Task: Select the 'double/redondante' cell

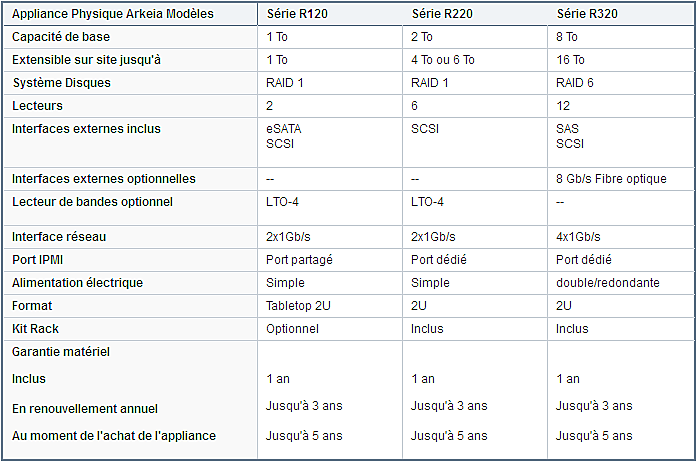Action: tap(608, 283)
